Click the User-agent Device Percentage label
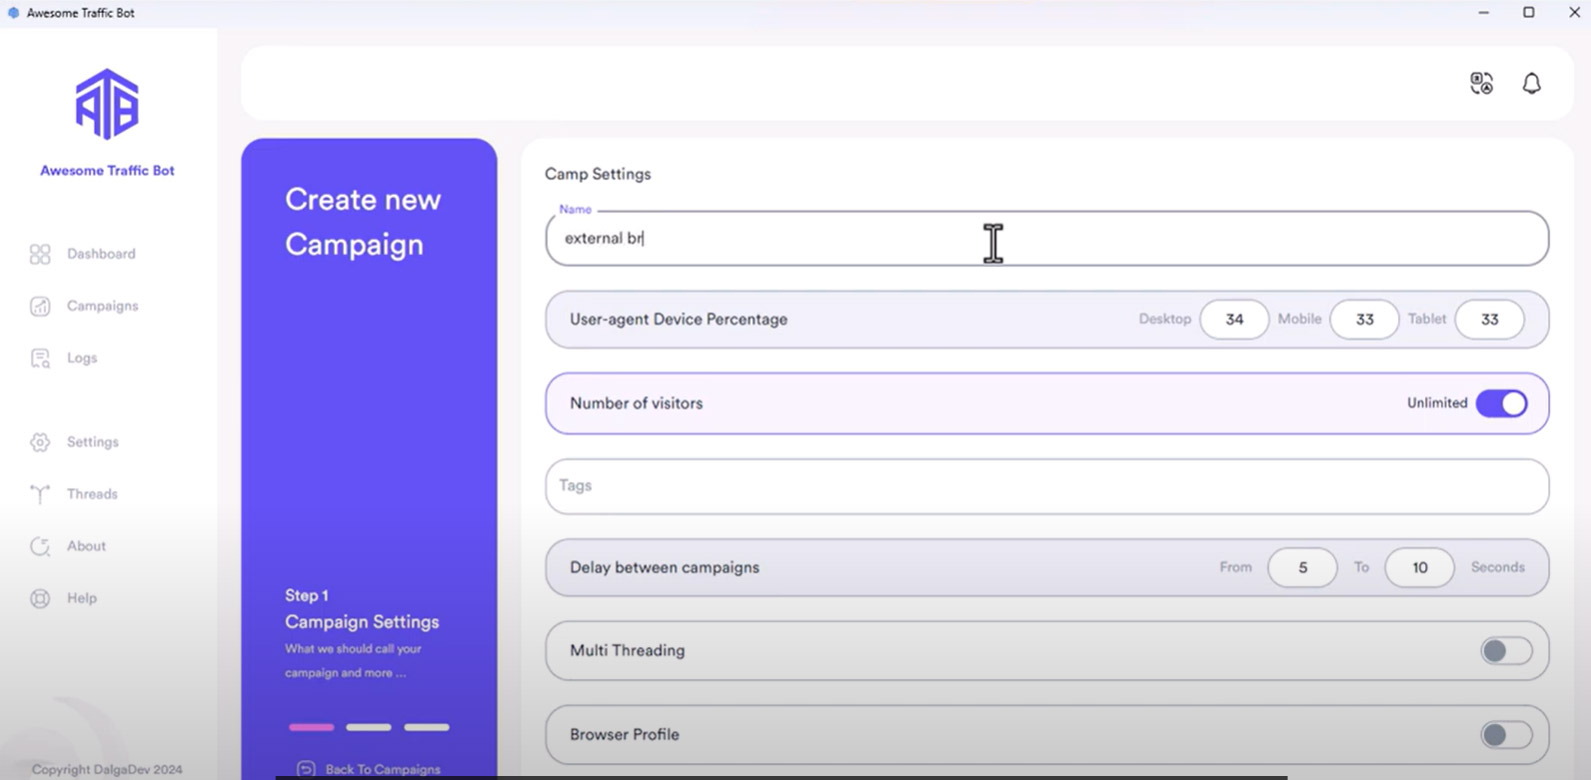Image resolution: width=1591 pixels, height=780 pixels. [678, 320]
